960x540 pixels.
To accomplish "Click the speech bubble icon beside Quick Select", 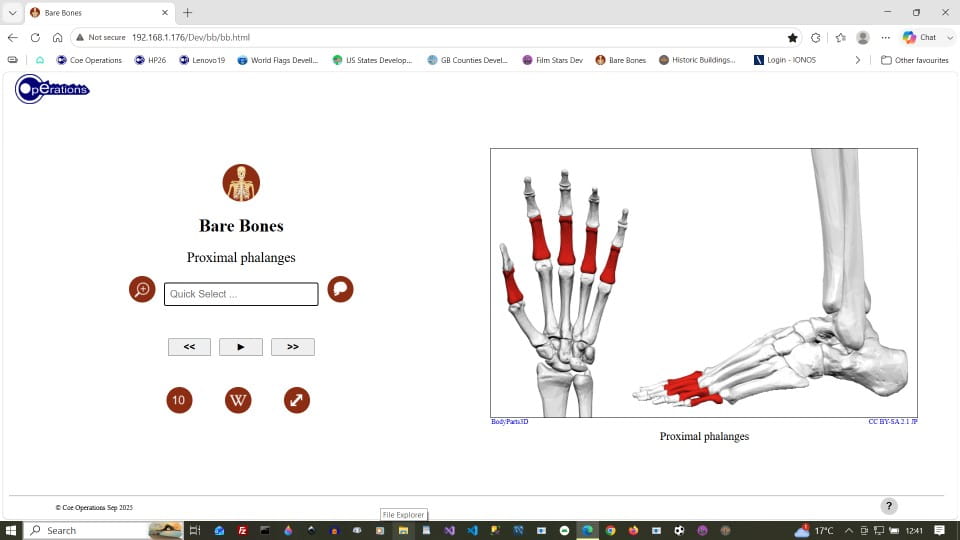I will (340, 289).
